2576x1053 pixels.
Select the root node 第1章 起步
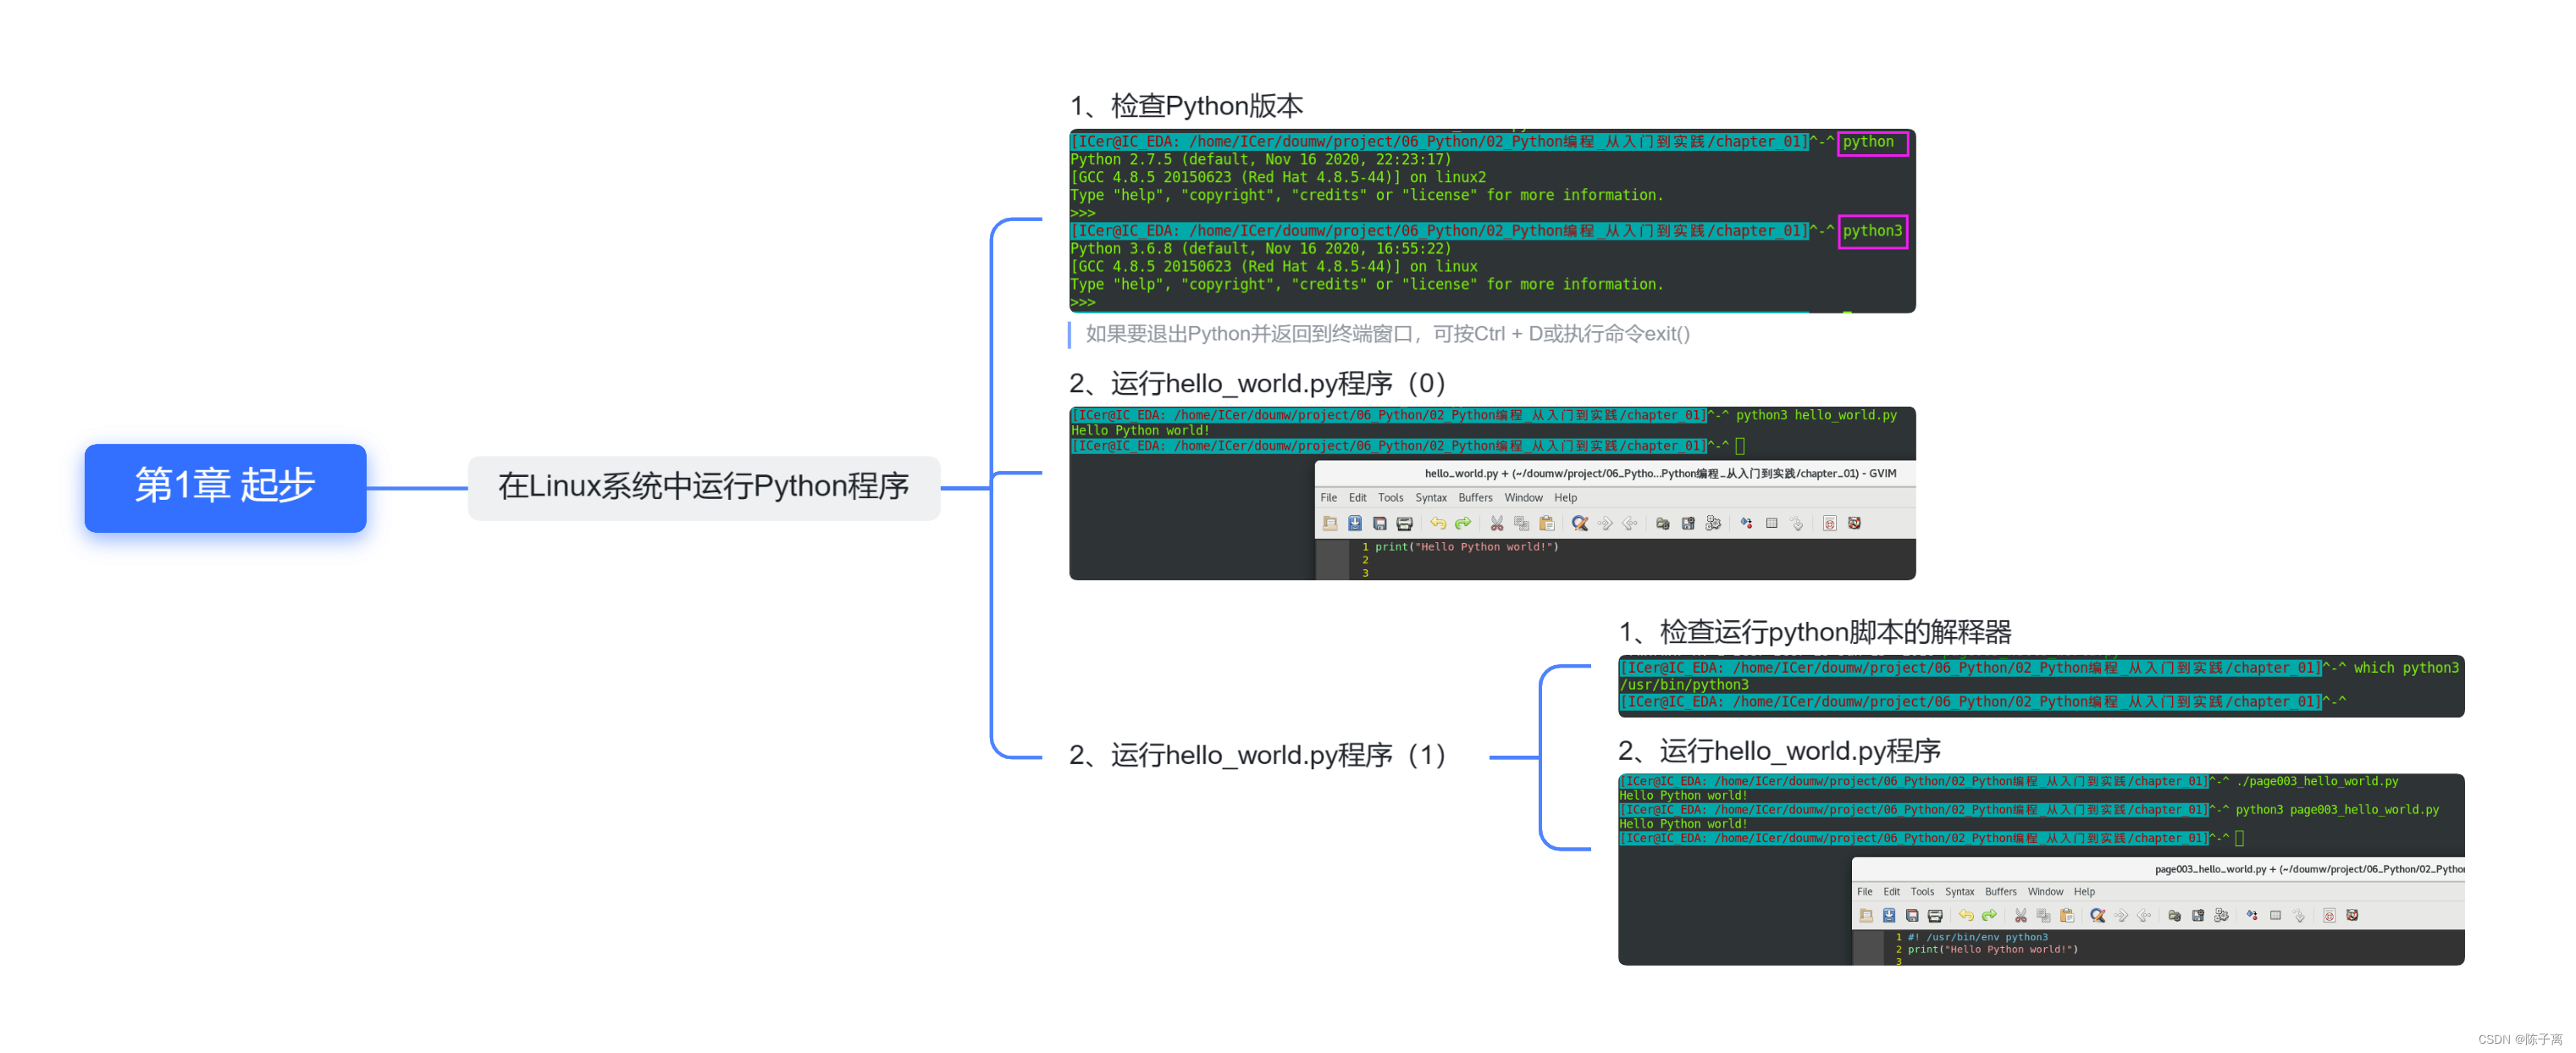[225, 487]
